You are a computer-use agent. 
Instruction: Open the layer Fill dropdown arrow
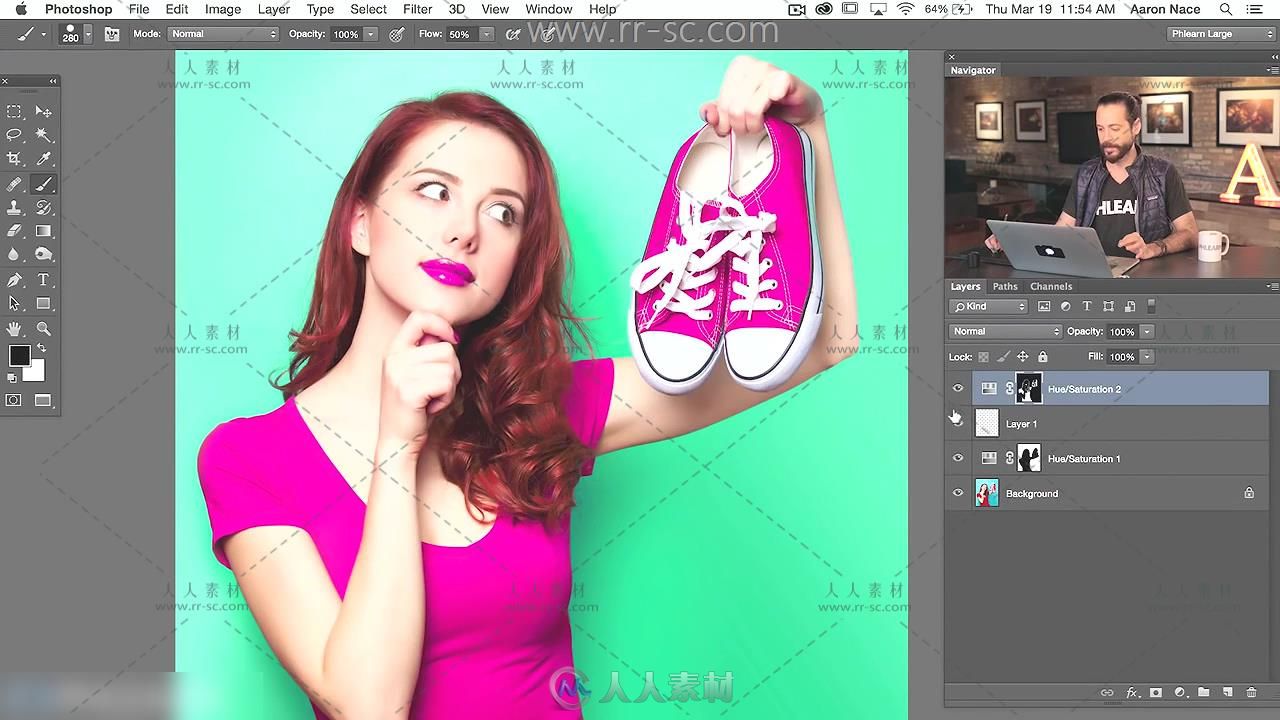point(1147,357)
